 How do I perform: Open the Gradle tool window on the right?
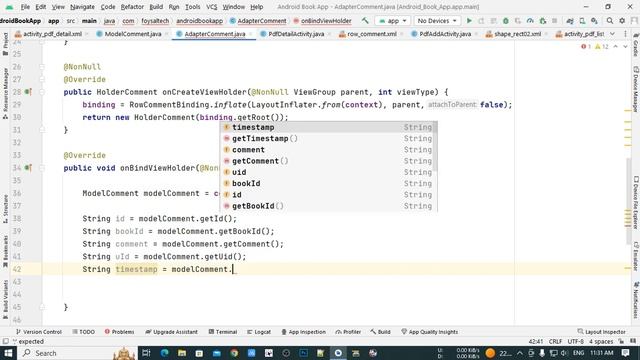click(x=636, y=45)
